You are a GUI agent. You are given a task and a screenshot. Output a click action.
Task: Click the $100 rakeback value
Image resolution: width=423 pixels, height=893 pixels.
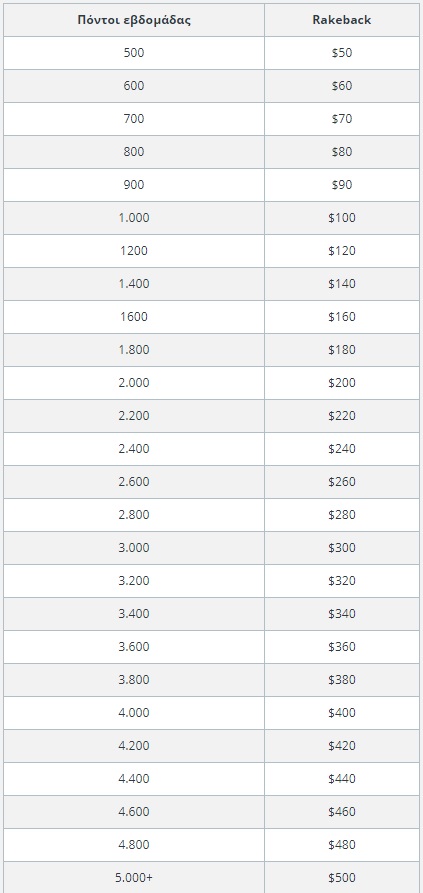pos(342,218)
